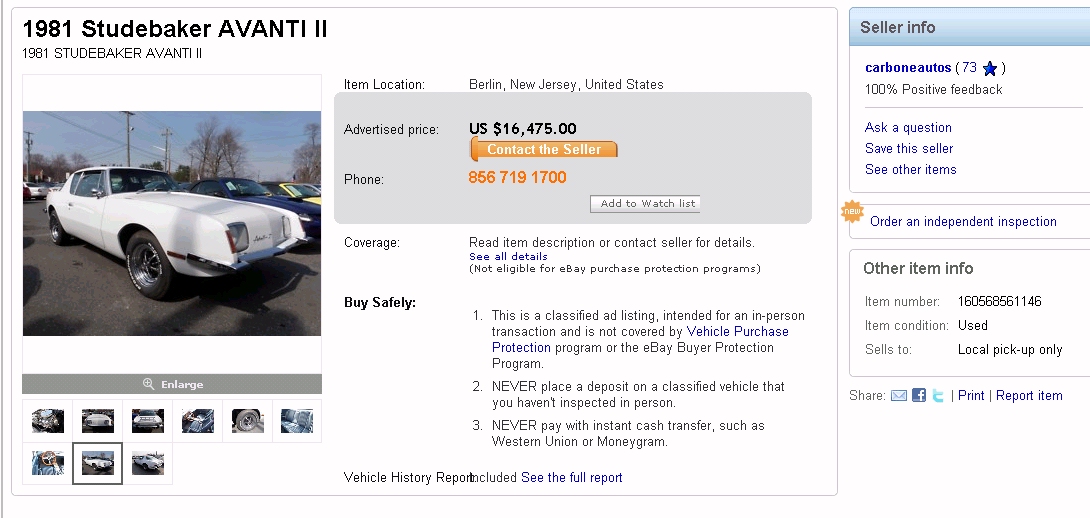Click the orange 'new' badge icon

click(x=851, y=212)
